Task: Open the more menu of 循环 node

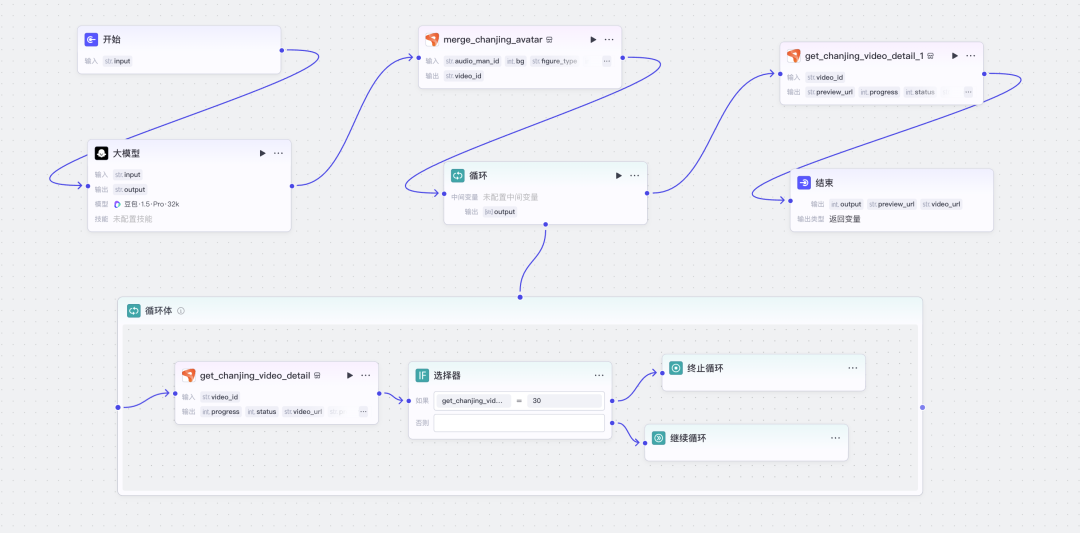Action: pos(634,176)
